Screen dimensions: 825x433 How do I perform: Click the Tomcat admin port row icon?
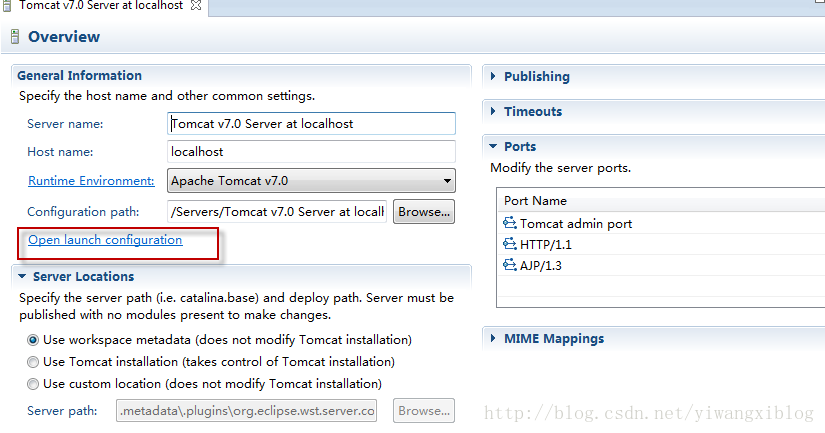pyautogui.click(x=509, y=223)
